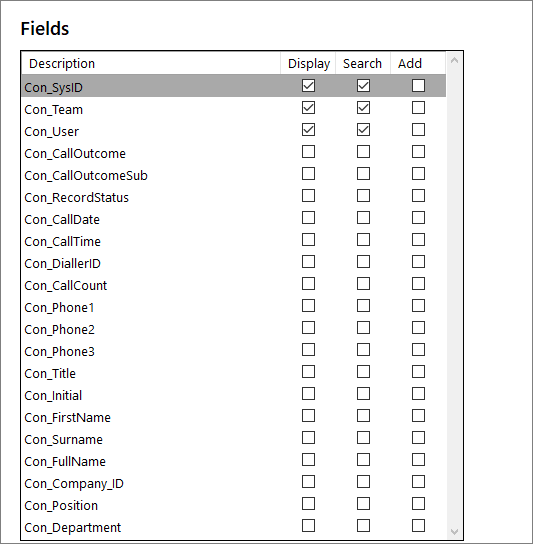Viewport: 533px width, 544px height.
Task: Uncheck Search for Con_Team
Action: click(x=363, y=108)
